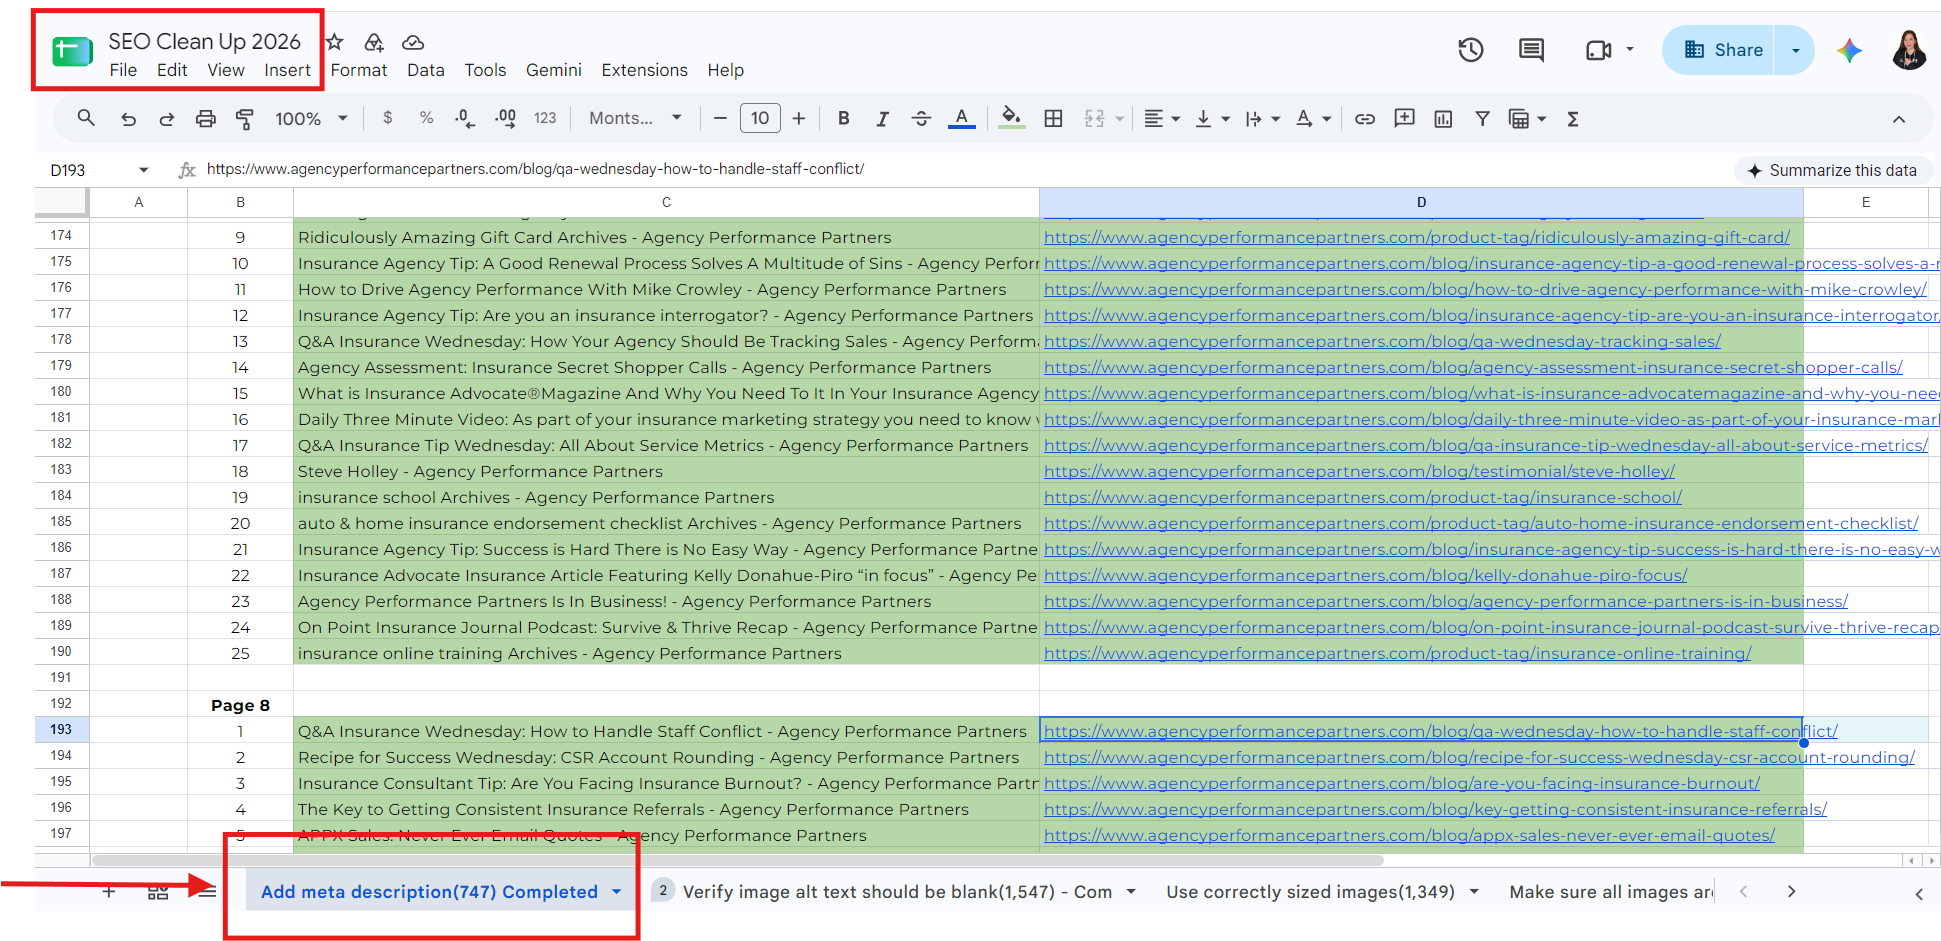Open the Extensions menu
The image size is (1941, 941).
[644, 70]
